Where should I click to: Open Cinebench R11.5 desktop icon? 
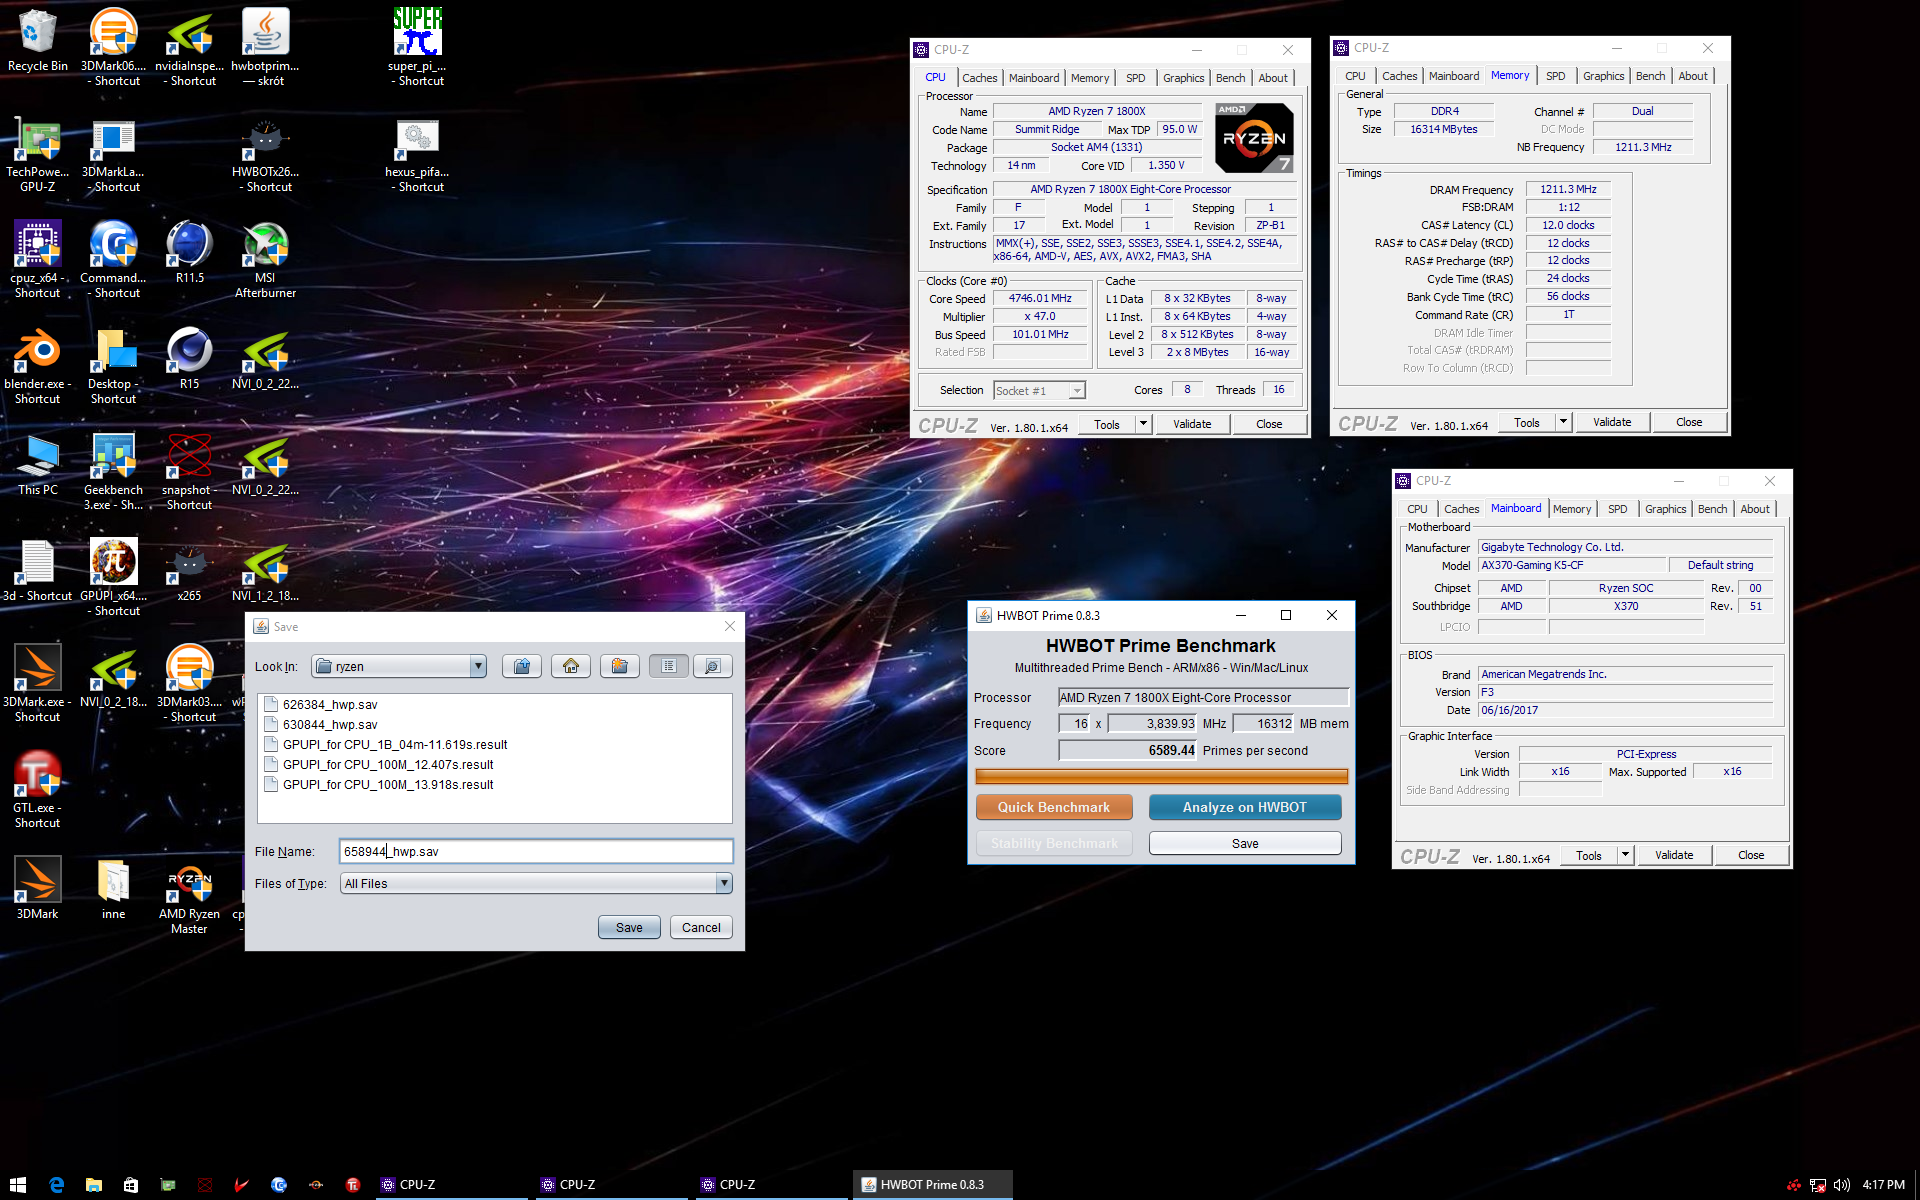point(189,252)
